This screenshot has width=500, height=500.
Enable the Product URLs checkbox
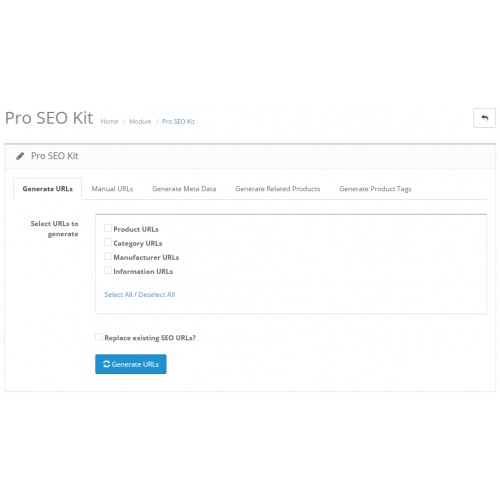[108, 228]
